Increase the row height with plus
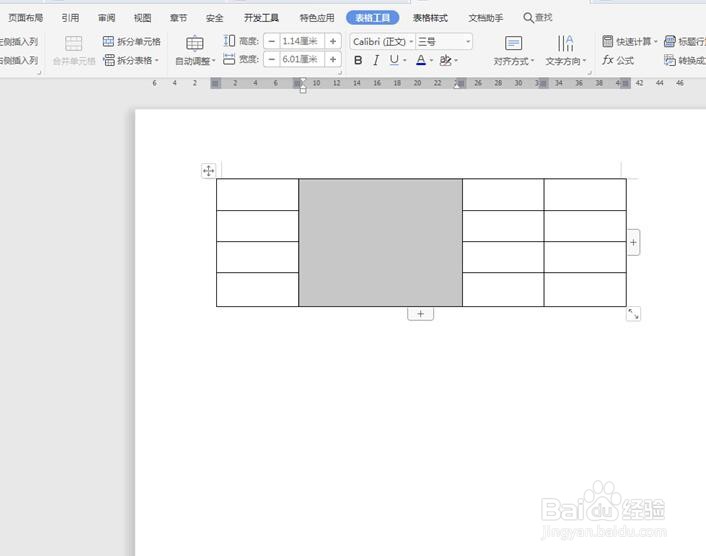 click(333, 41)
